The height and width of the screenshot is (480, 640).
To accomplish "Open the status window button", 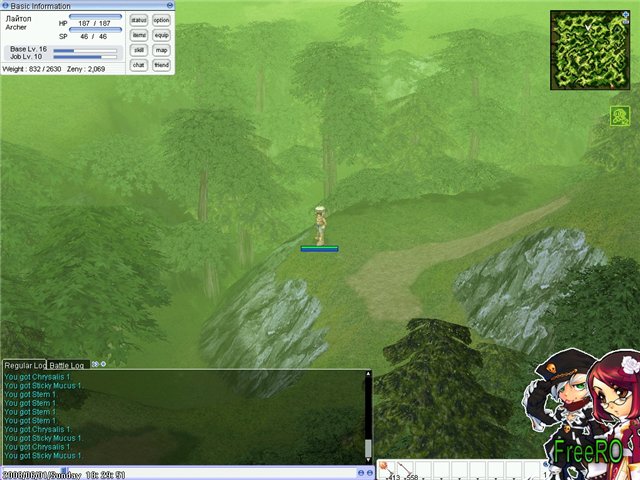I will point(139,20).
